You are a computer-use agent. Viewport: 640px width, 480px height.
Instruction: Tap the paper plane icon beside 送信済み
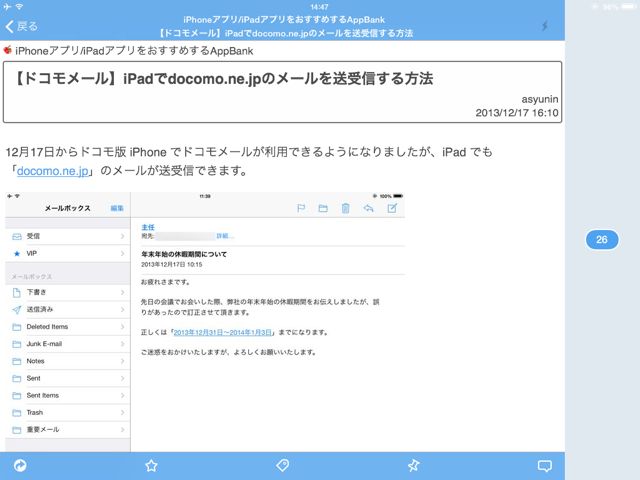coord(17,310)
